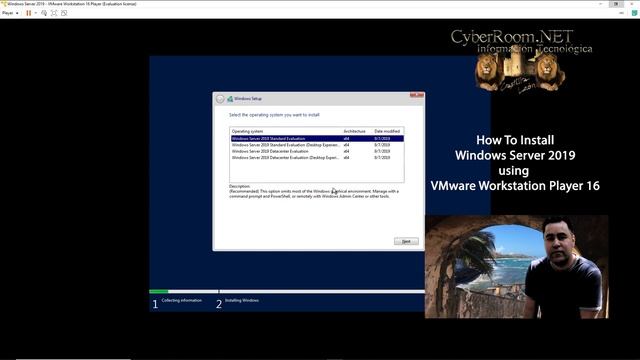Select Windows Server 2019 Datacenter Evaluation row

317,151
